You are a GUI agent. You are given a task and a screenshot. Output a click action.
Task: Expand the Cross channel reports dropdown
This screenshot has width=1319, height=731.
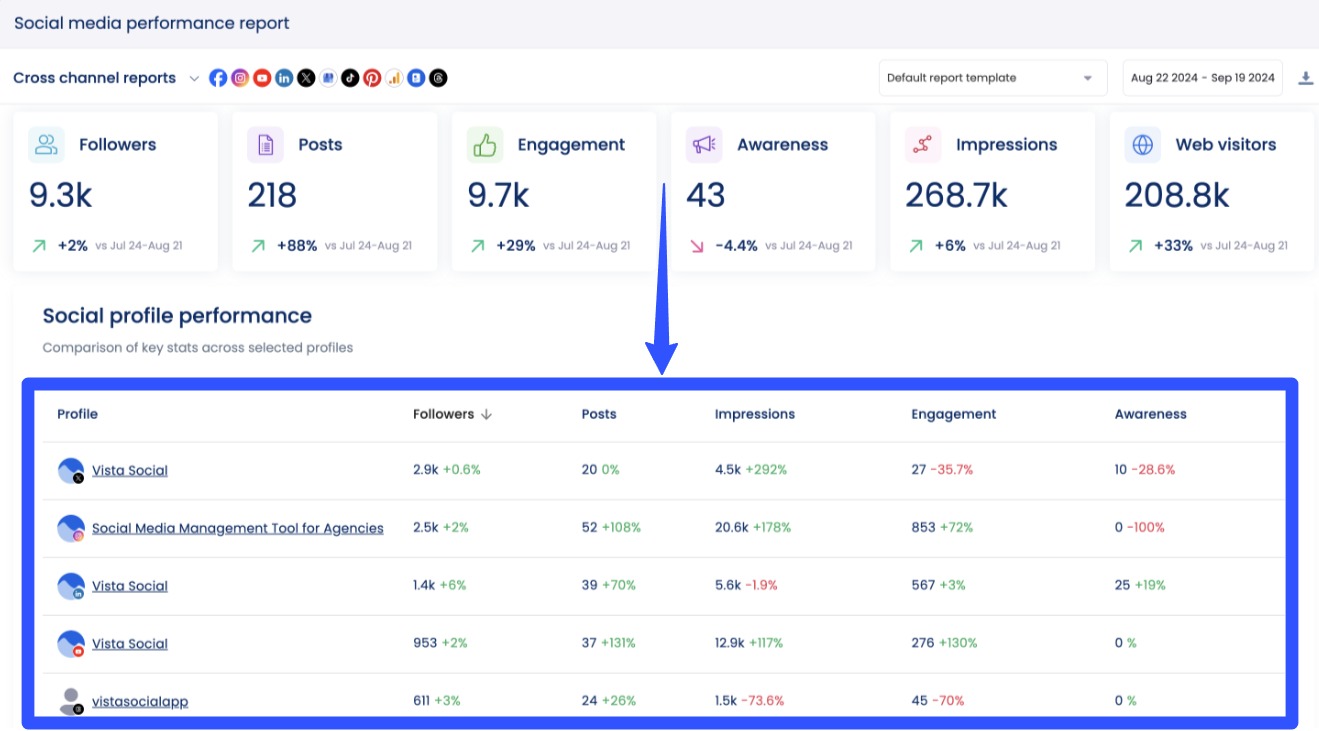pos(194,78)
